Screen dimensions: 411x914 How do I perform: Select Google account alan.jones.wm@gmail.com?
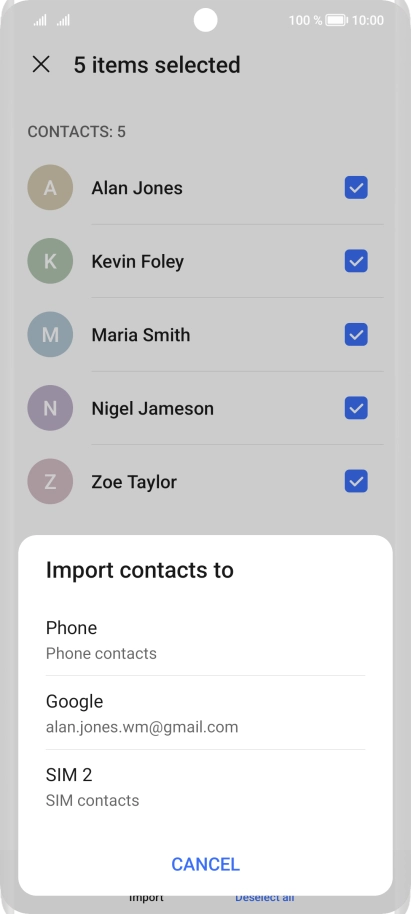[205, 713]
